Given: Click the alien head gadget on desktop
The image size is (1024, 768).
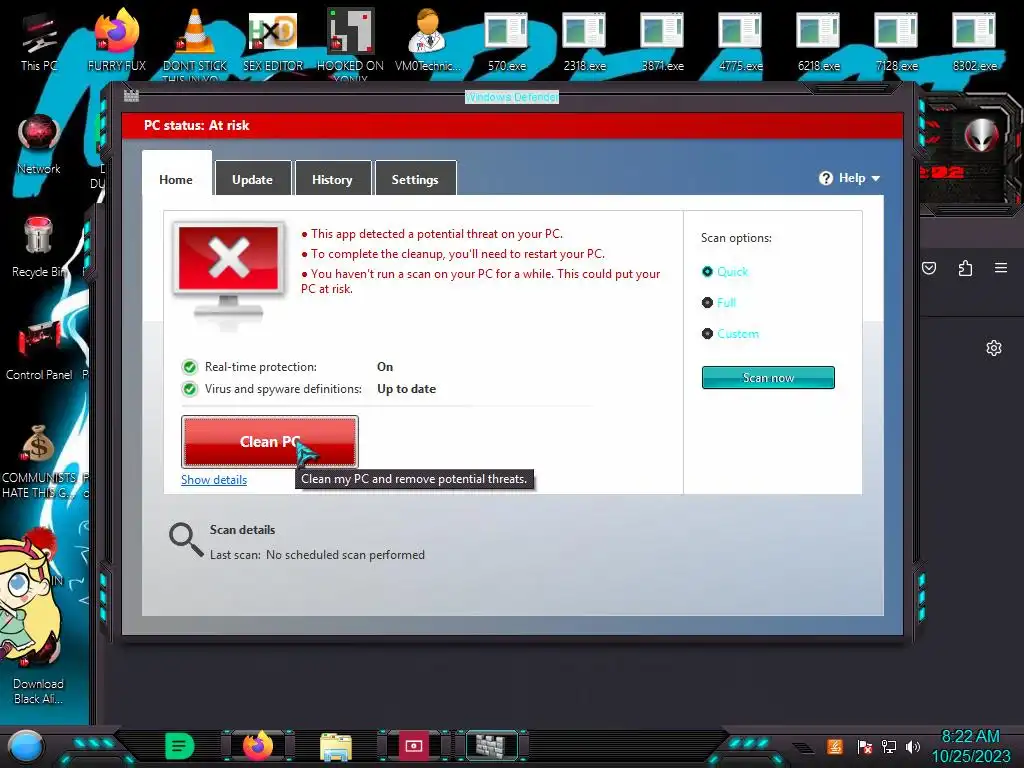Looking at the screenshot, I should pos(981,136).
